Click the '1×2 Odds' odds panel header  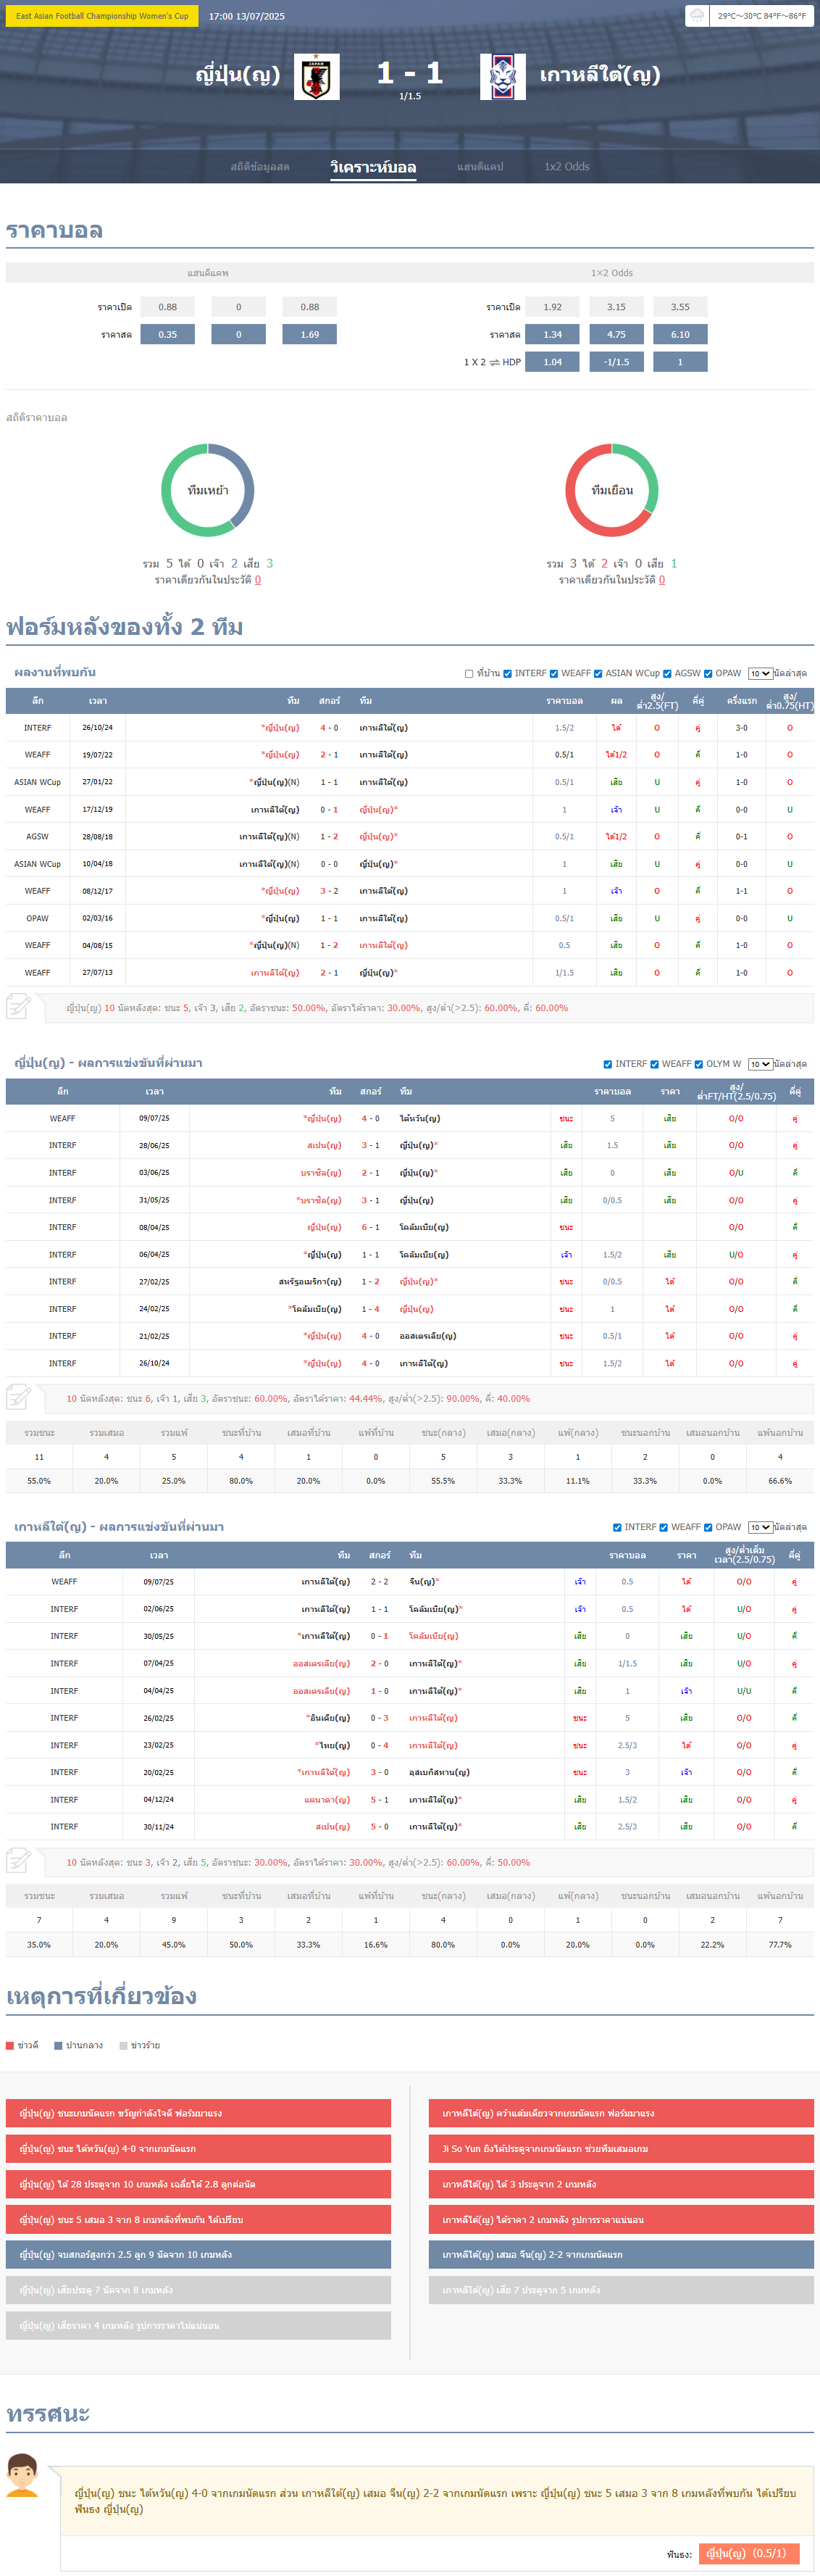[x=612, y=273]
